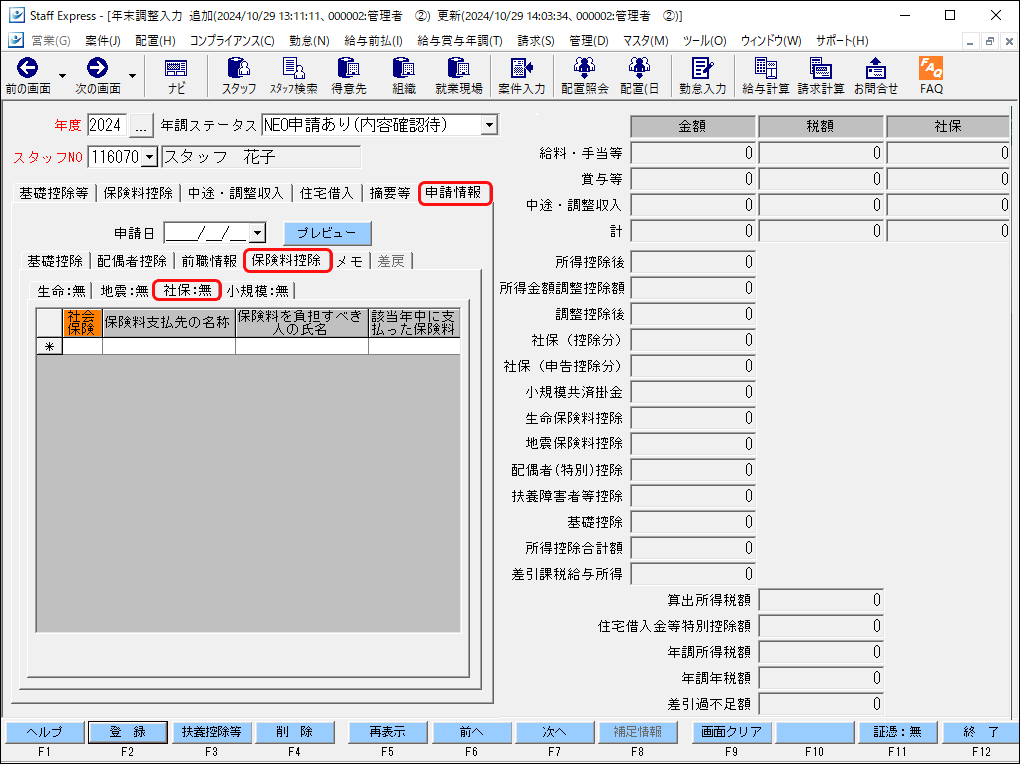This screenshot has height=764, width=1024.
Task: Click the 年度 input field showing 2024
Action: click(x=106, y=125)
